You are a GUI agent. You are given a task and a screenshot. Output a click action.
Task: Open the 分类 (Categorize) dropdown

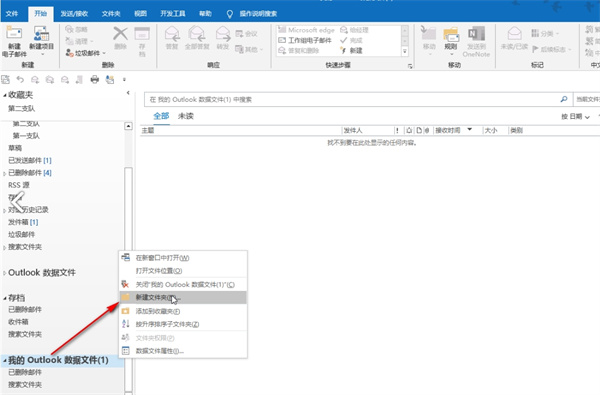(545, 34)
